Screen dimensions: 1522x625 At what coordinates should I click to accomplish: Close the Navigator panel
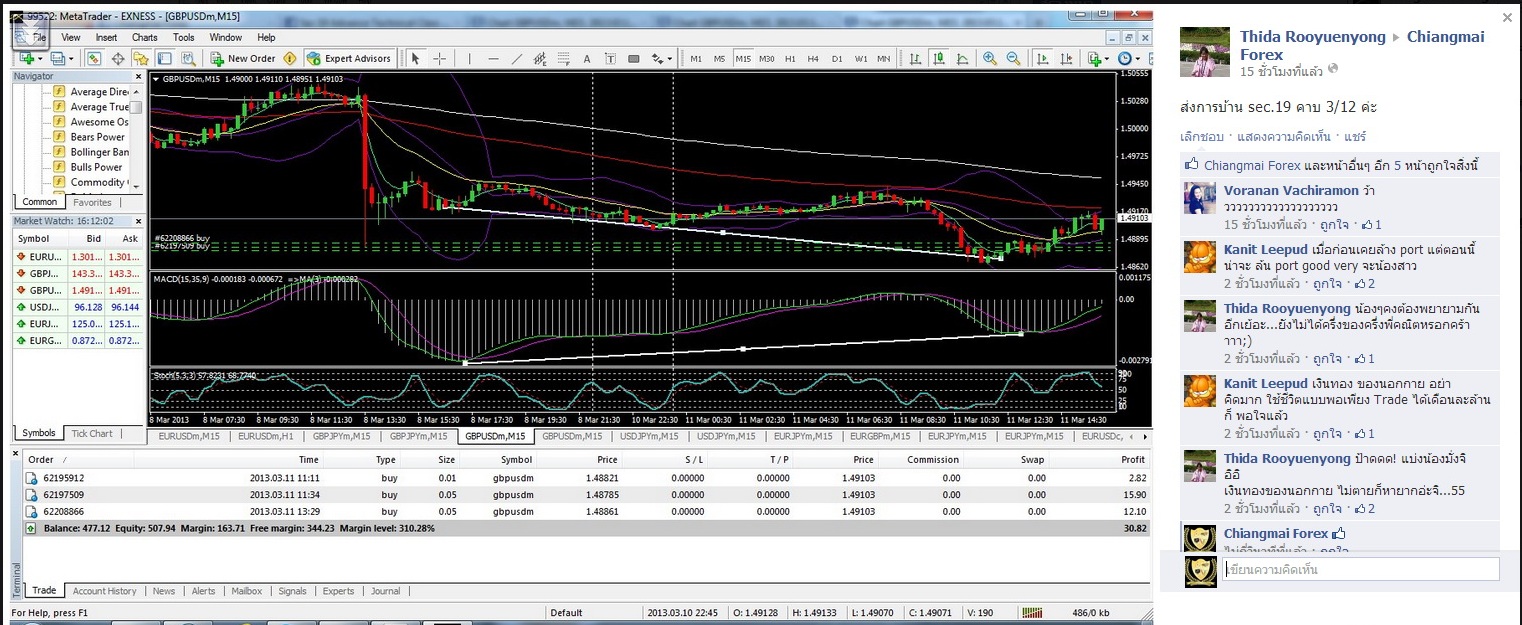[x=137, y=76]
